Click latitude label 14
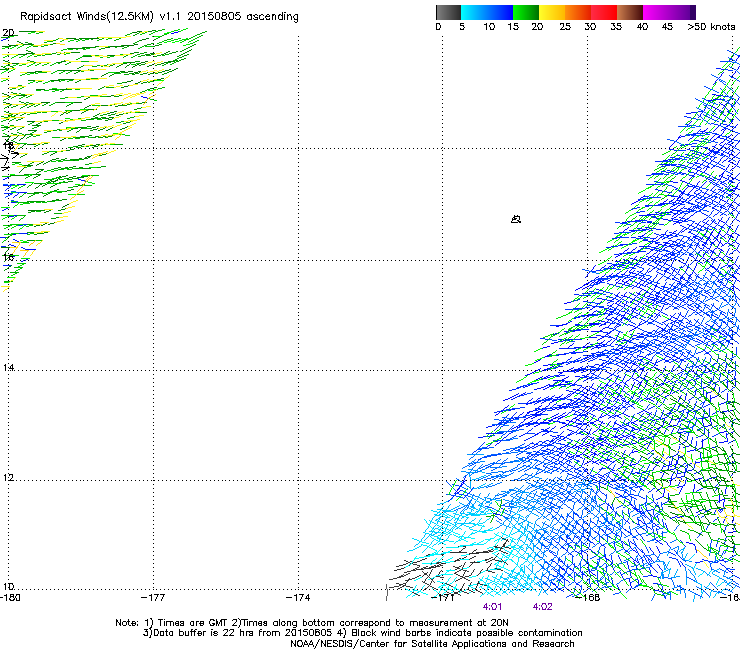740x650 pixels. coord(8,368)
